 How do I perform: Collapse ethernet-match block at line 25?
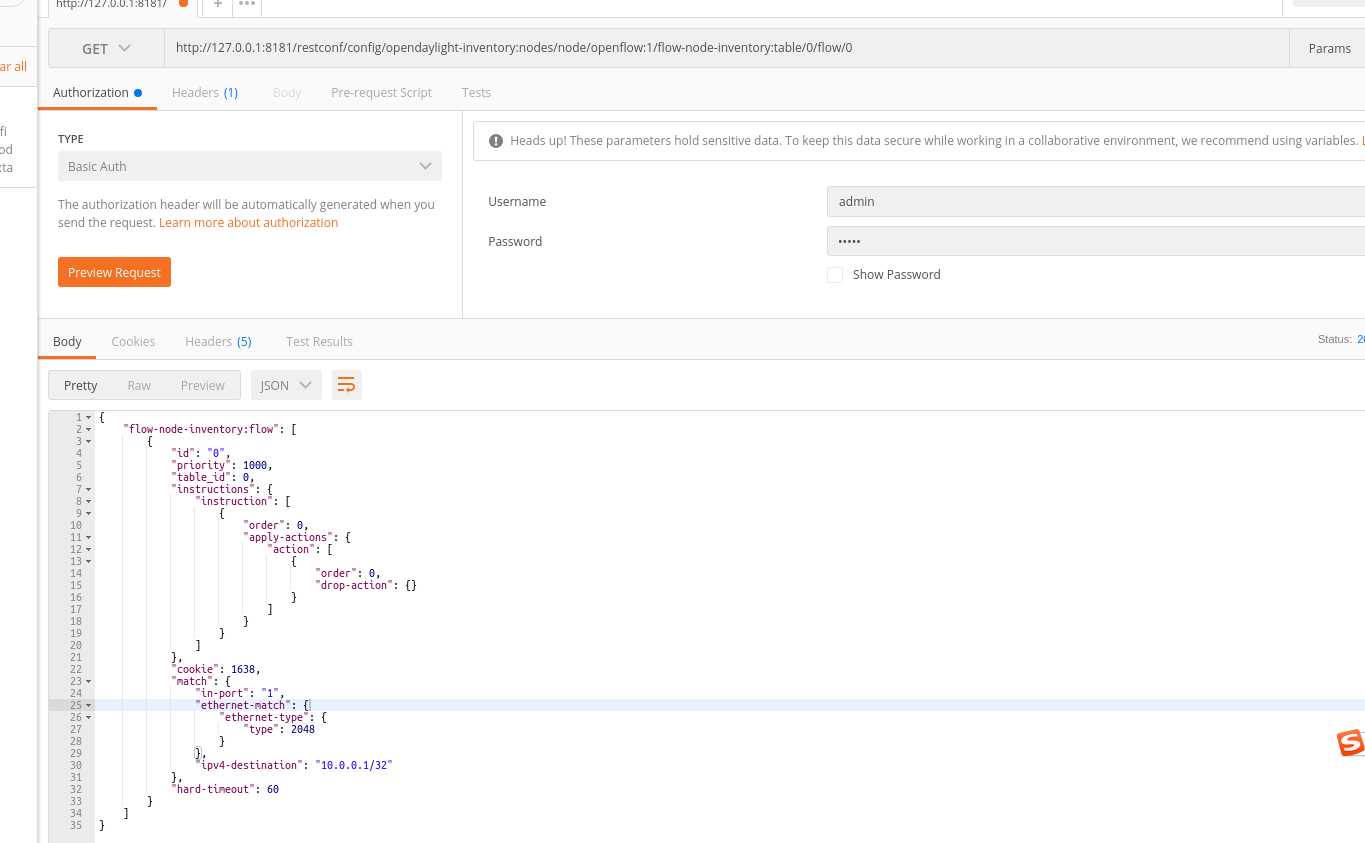88,705
